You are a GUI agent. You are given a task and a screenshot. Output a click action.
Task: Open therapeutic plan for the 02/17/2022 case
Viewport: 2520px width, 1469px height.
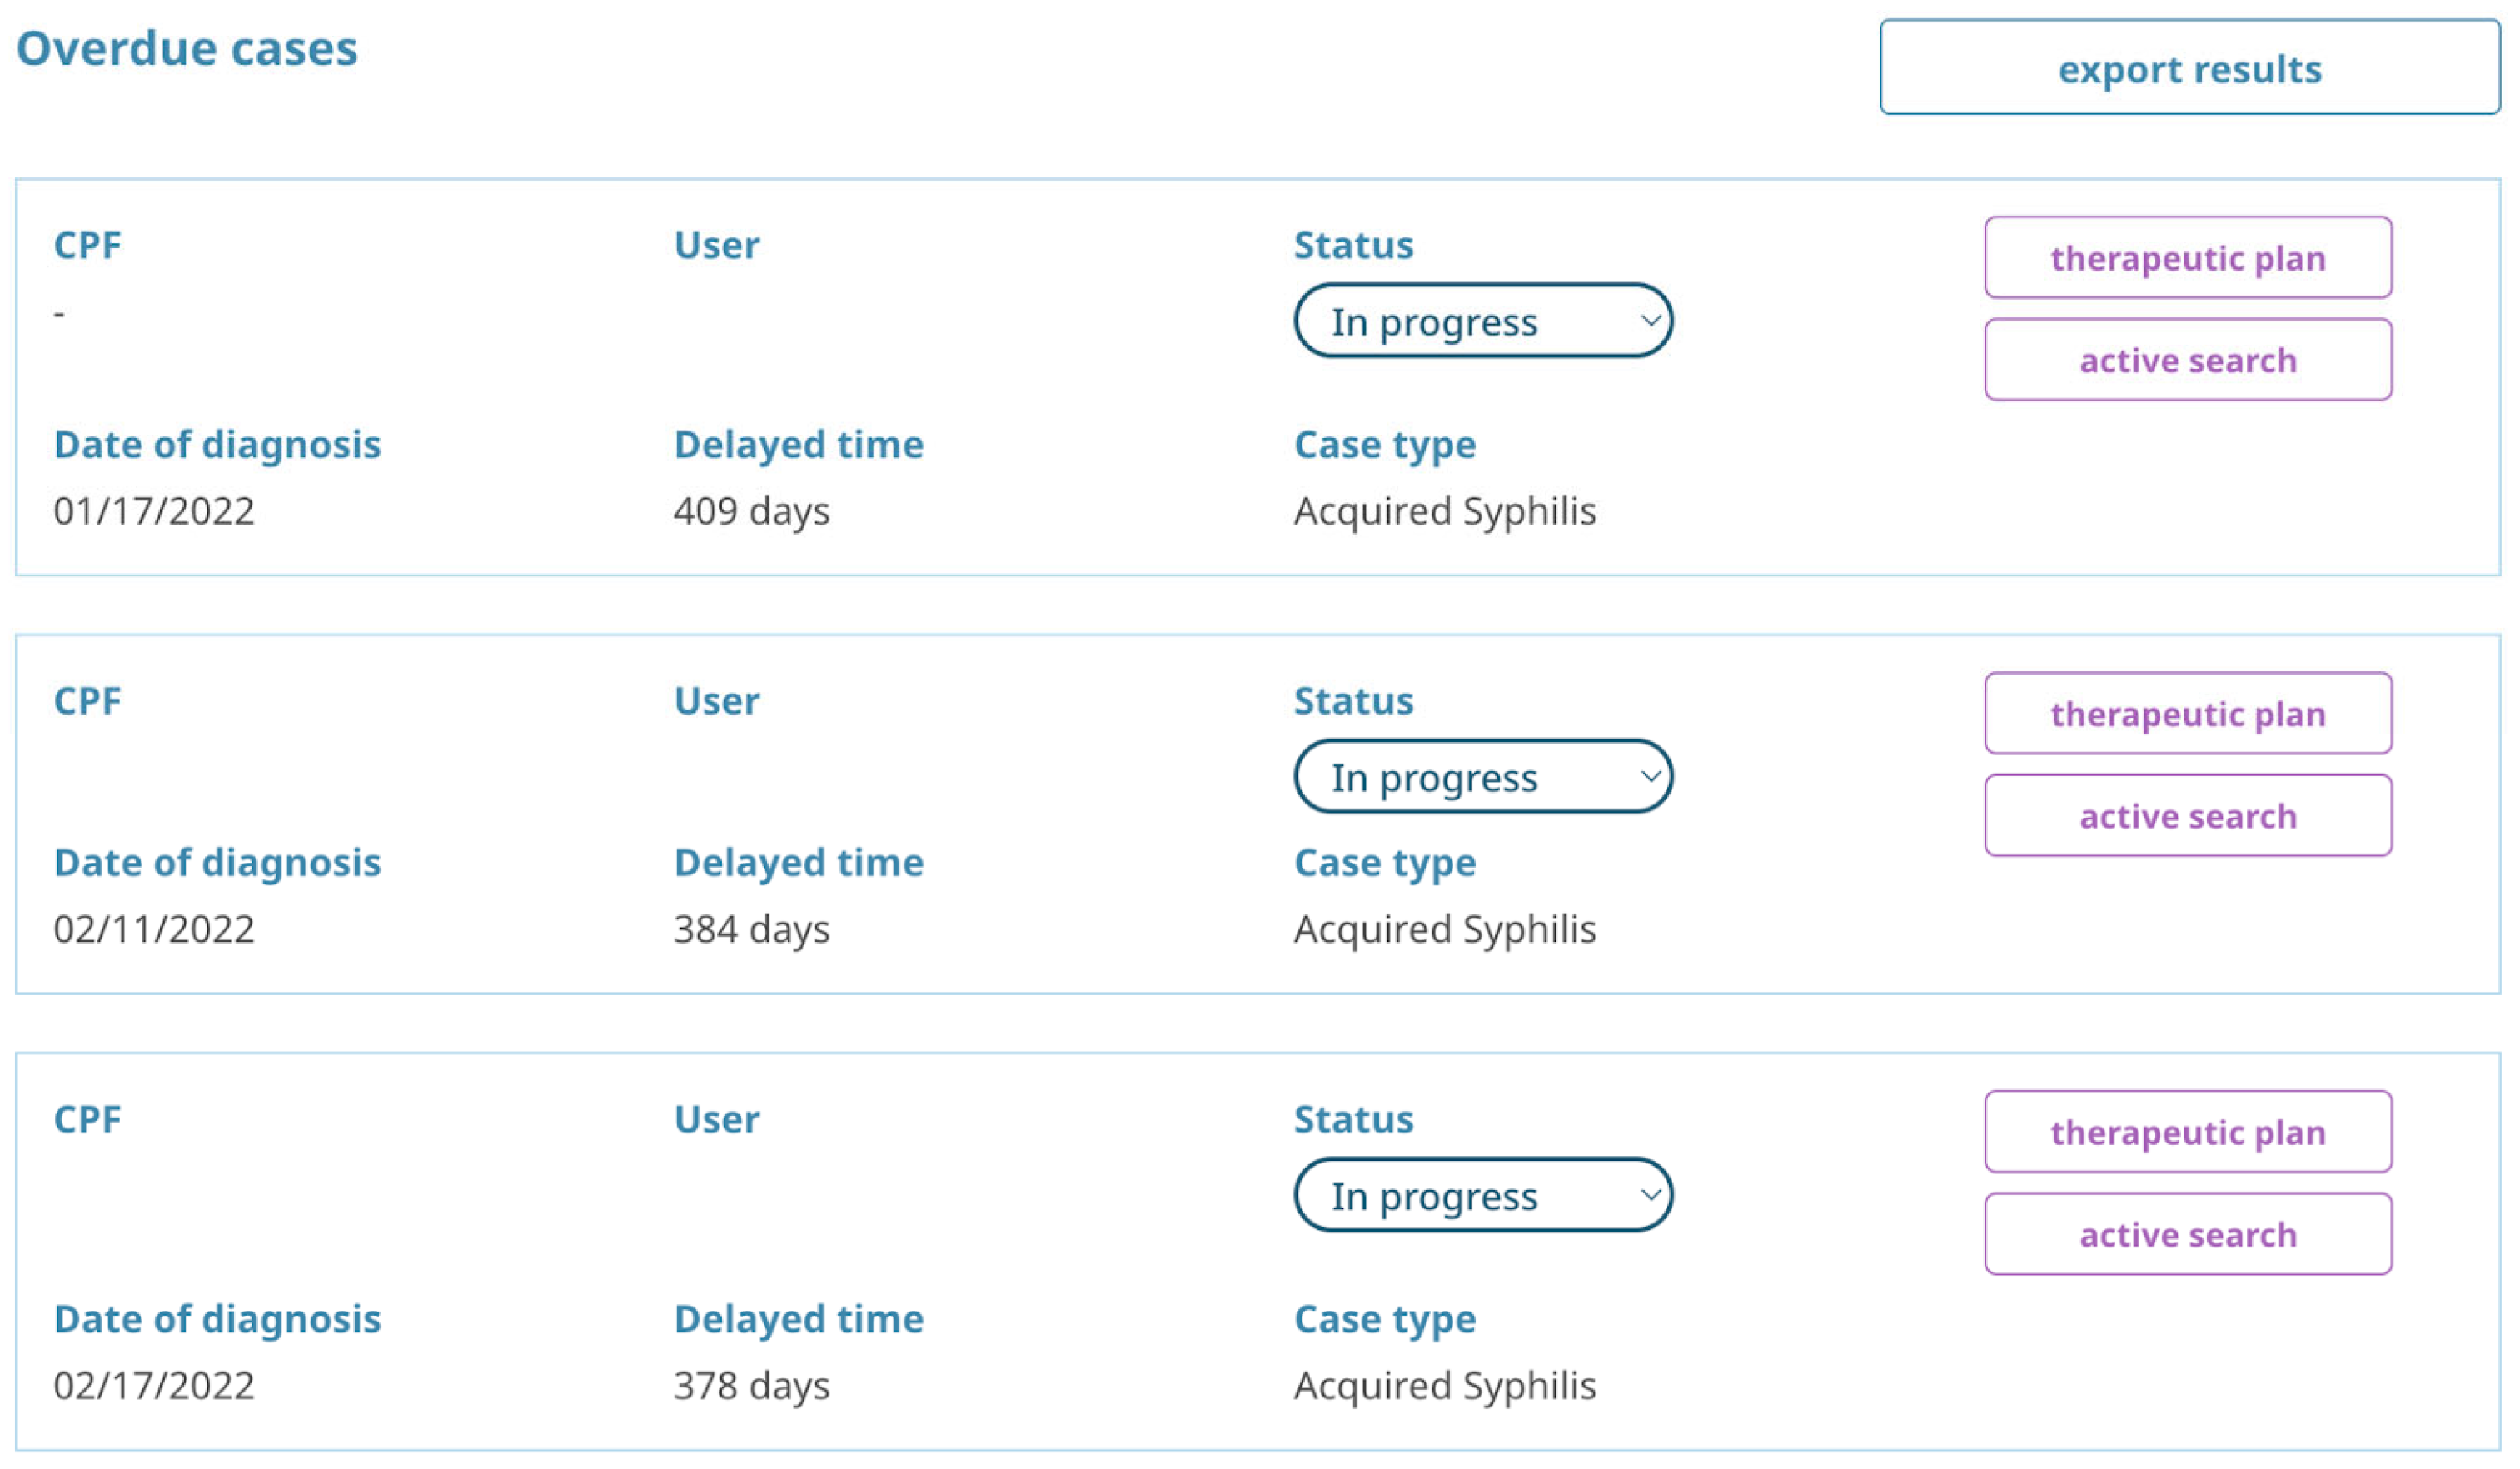(2187, 1132)
